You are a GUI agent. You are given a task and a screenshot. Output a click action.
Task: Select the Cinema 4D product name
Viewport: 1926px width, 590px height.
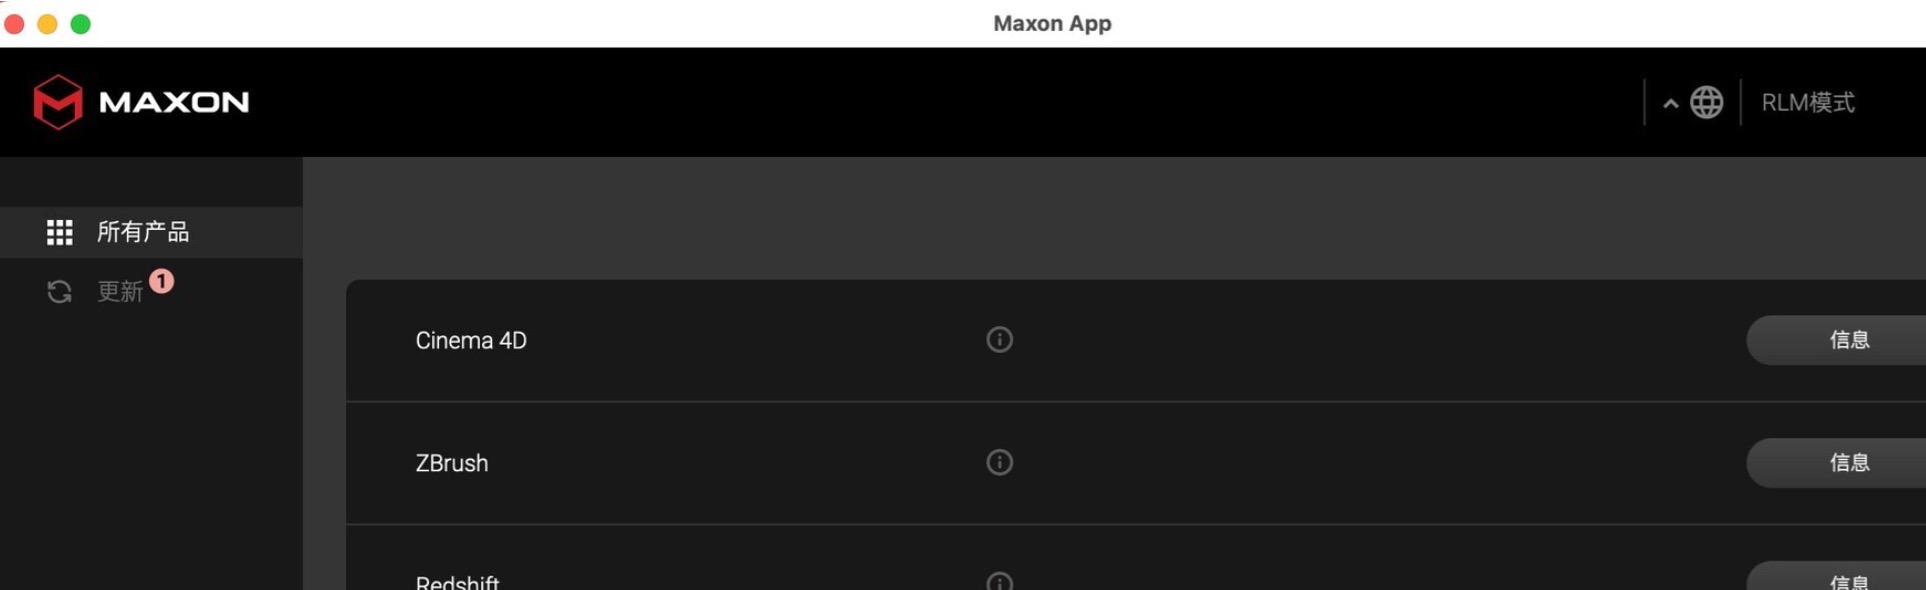(x=471, y=341)
